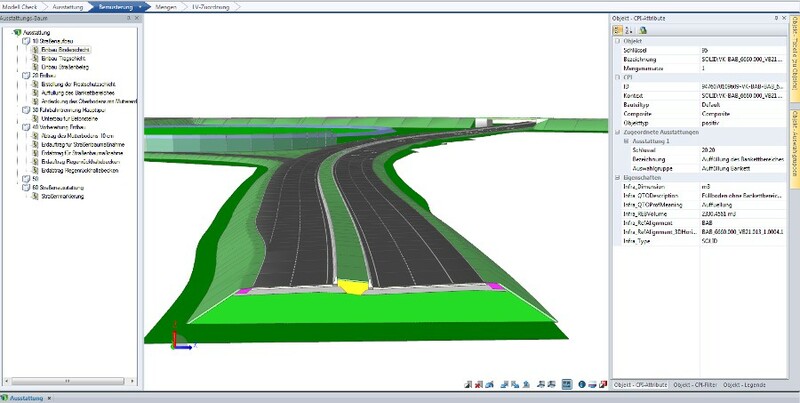This screenshot has height=403, width=800.
Task: Click the categorized sort icon in attributes panel
Action: click(x=617, y=31)
